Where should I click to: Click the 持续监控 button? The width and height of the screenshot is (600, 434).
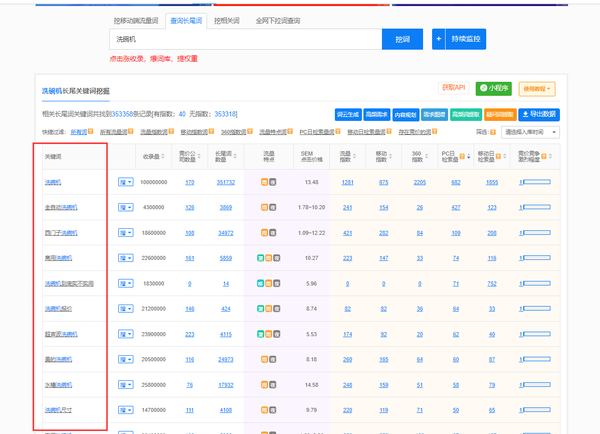(x=466, y=39)
